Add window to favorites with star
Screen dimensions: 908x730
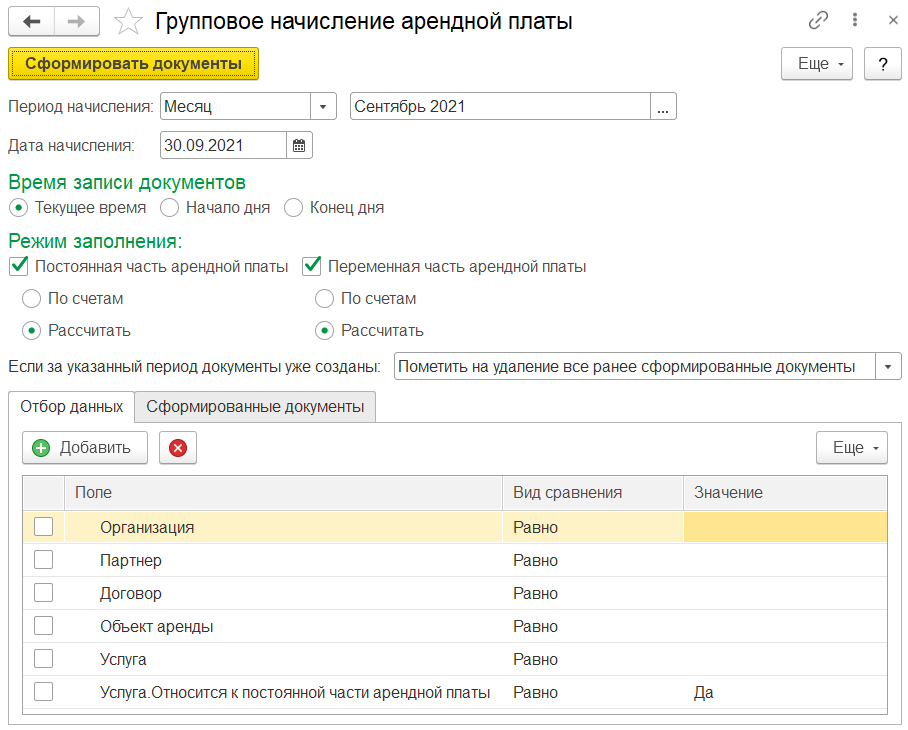tap(127, 20)
